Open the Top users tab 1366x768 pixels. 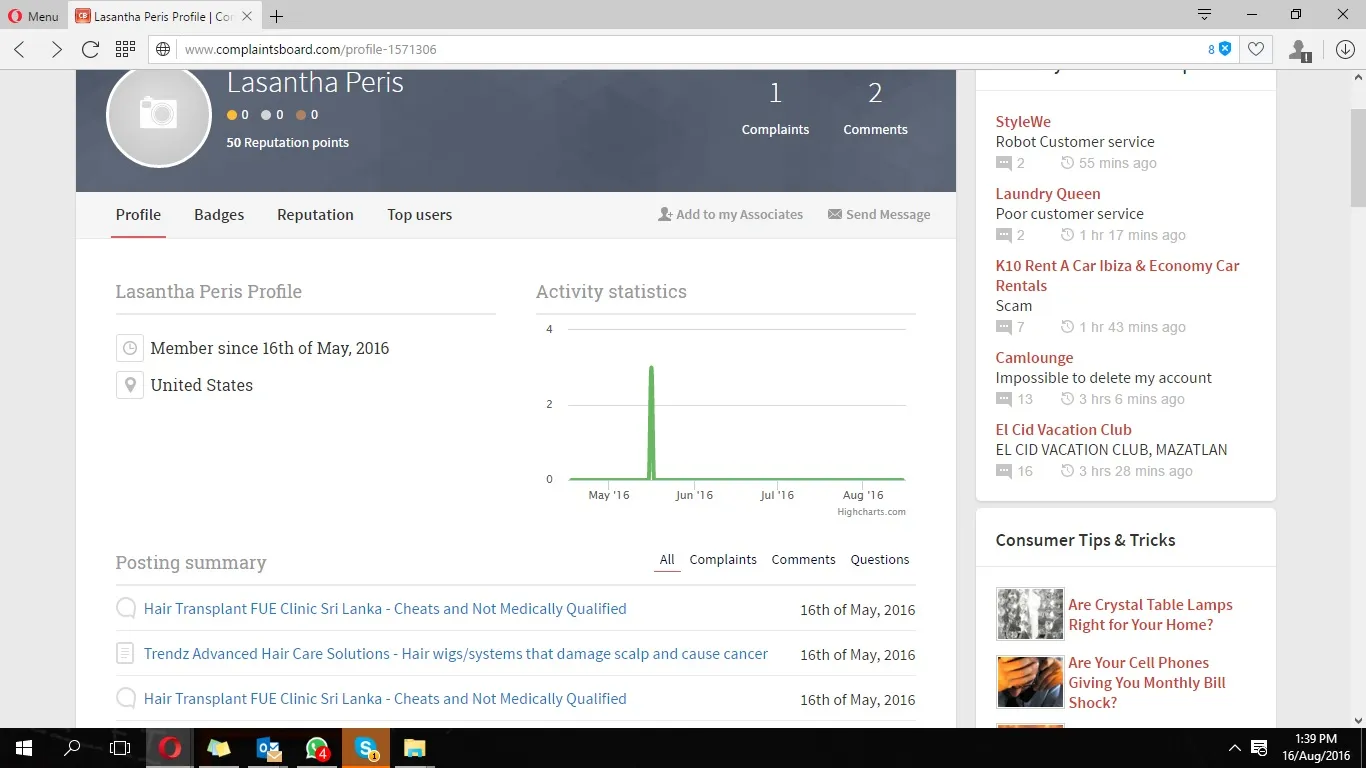[x=420, y=215]
